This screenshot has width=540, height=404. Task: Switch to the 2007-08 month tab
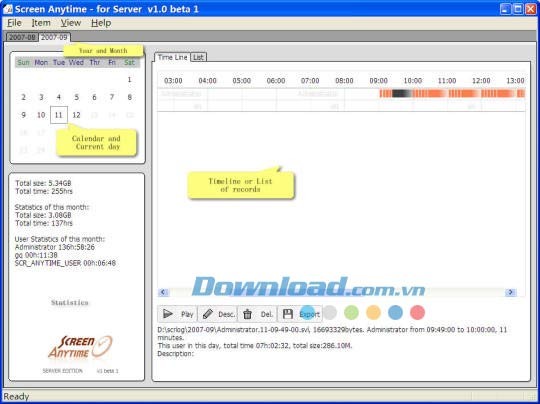[x=22, y=37]
